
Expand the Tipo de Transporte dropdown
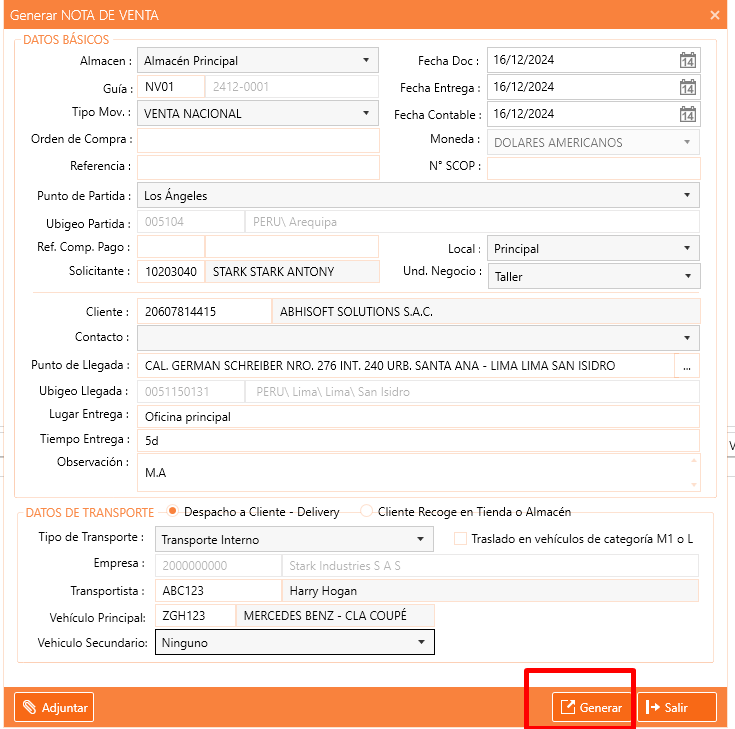(x=294, y=539)
